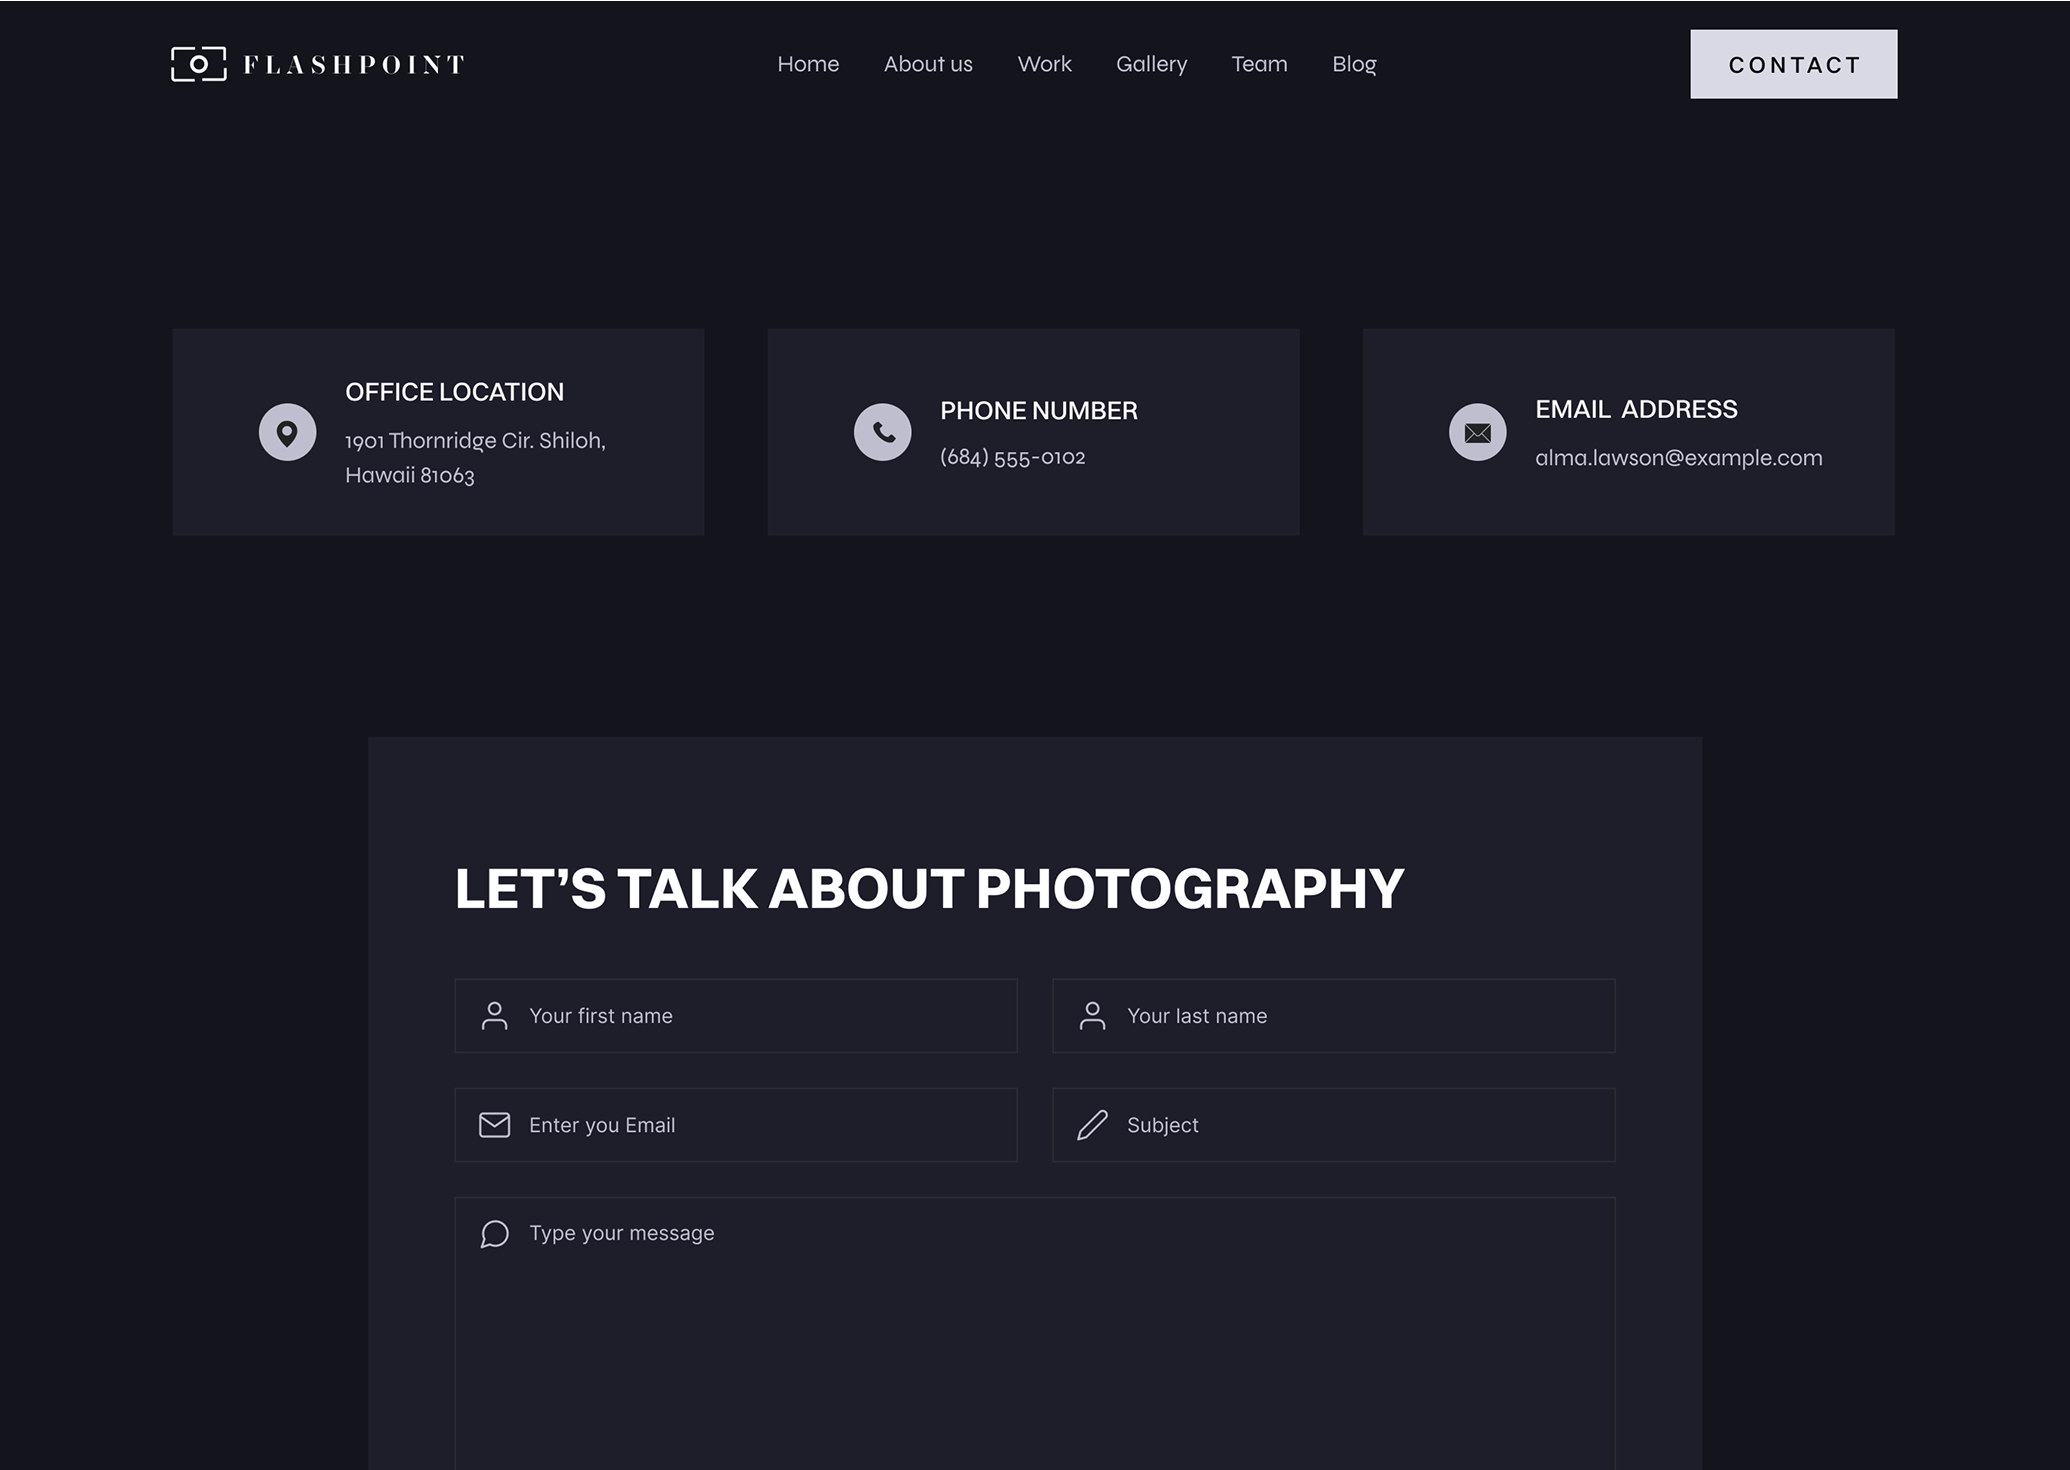The height and width of the screenshot is (1470, 2070).
Task: Click the person icon in first name field
Action: (x=494, y=1016)
